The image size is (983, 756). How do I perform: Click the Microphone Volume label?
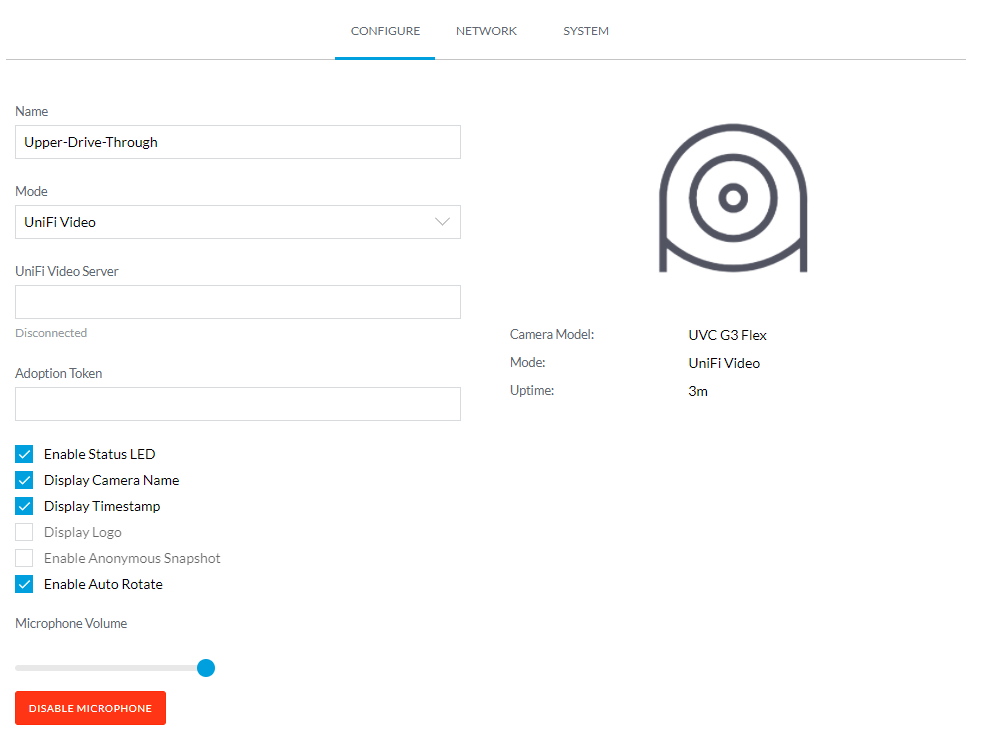coord(71,624)
